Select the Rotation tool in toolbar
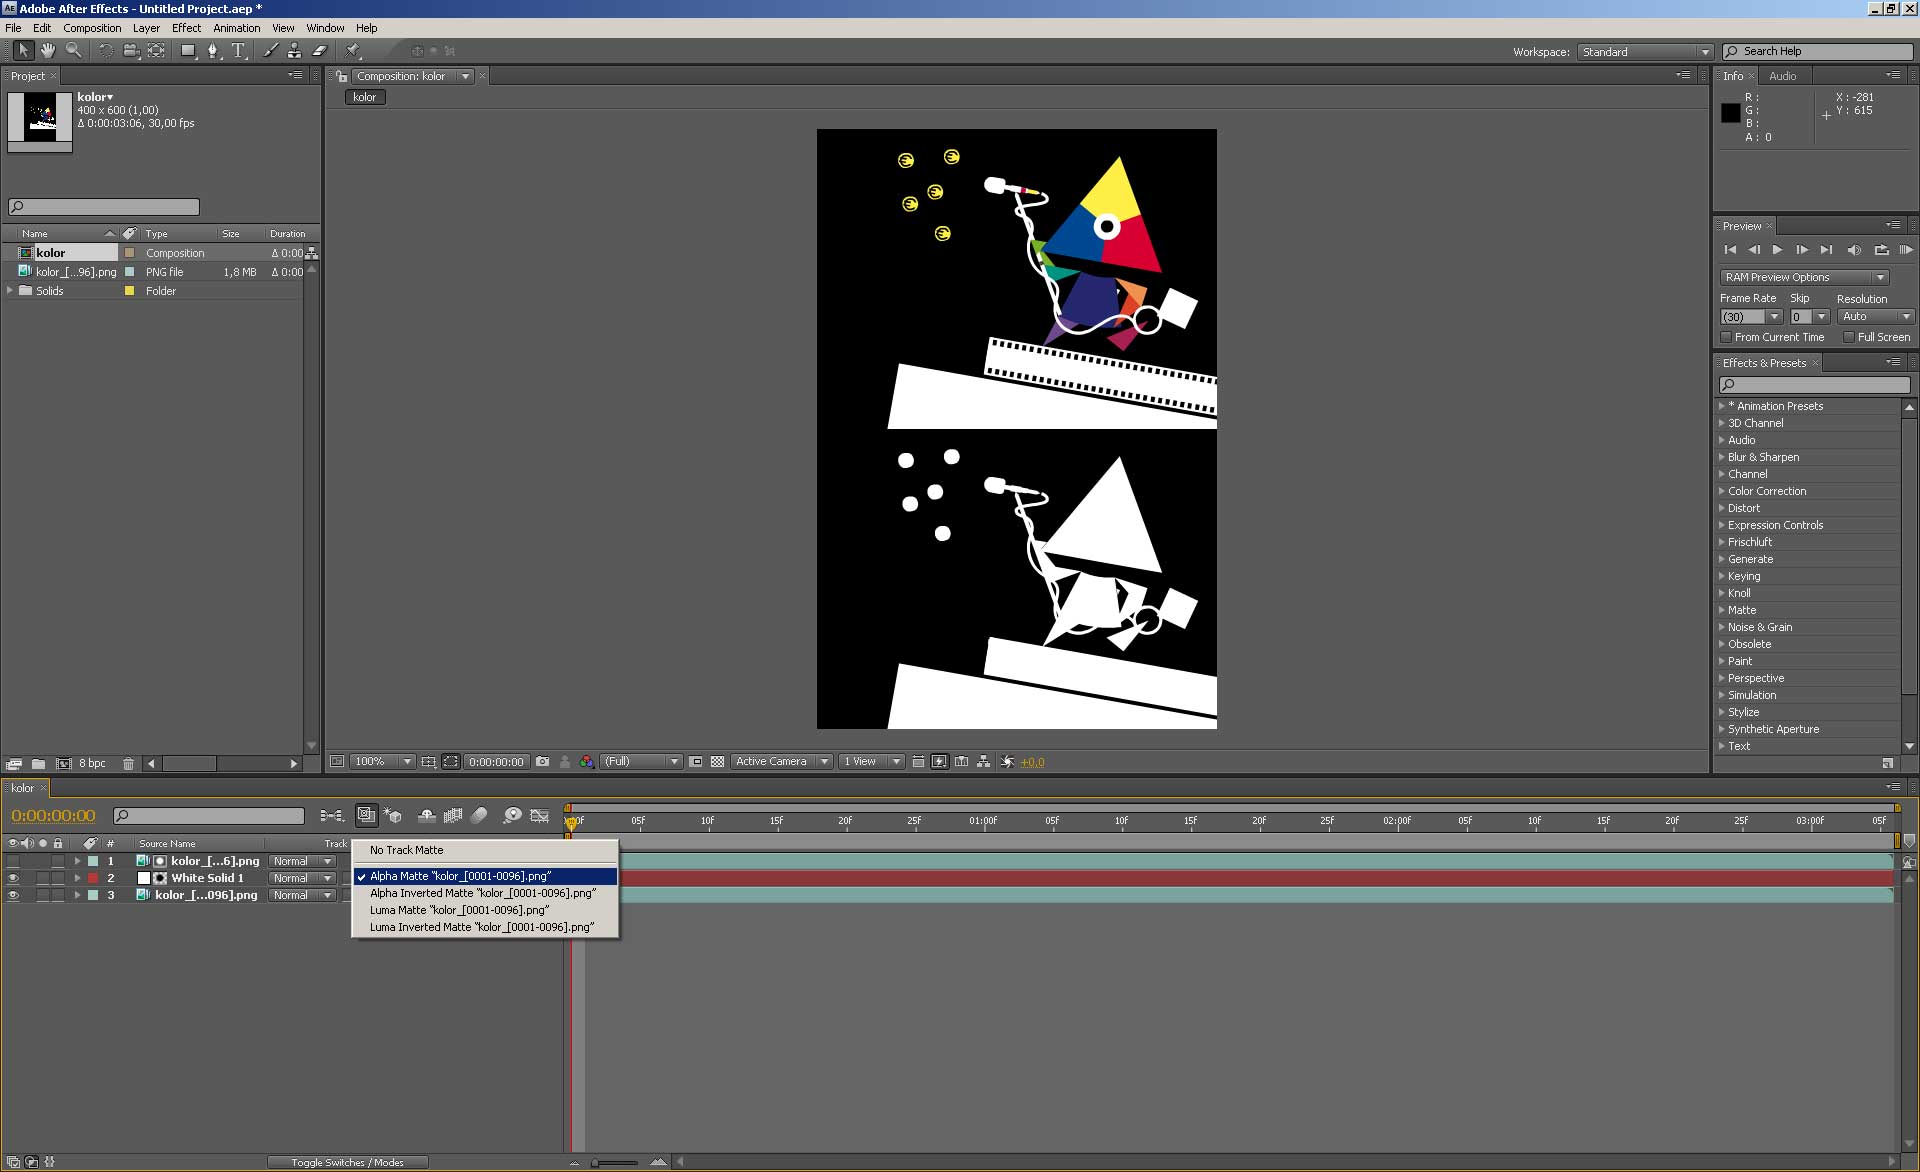Viewport: 1920px width, 1172px height. (x=104, y=51)
